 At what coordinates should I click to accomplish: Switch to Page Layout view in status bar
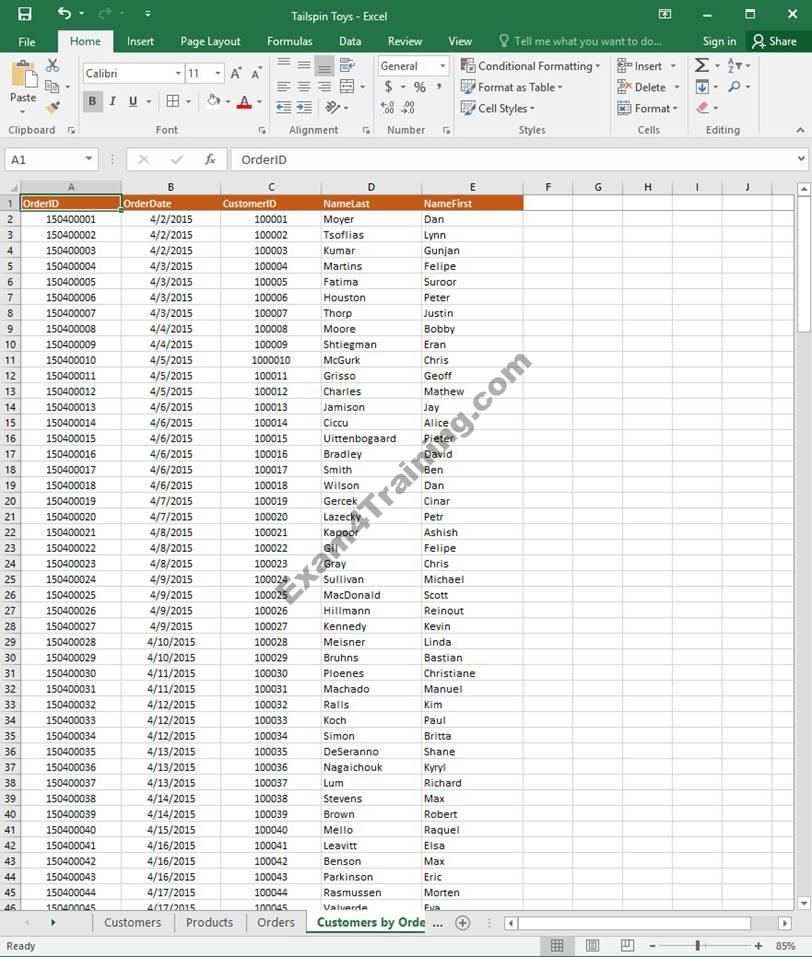[592, 945]
